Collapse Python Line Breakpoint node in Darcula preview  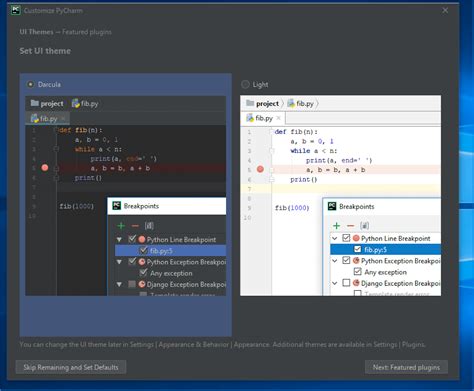(x=119, y=239)
